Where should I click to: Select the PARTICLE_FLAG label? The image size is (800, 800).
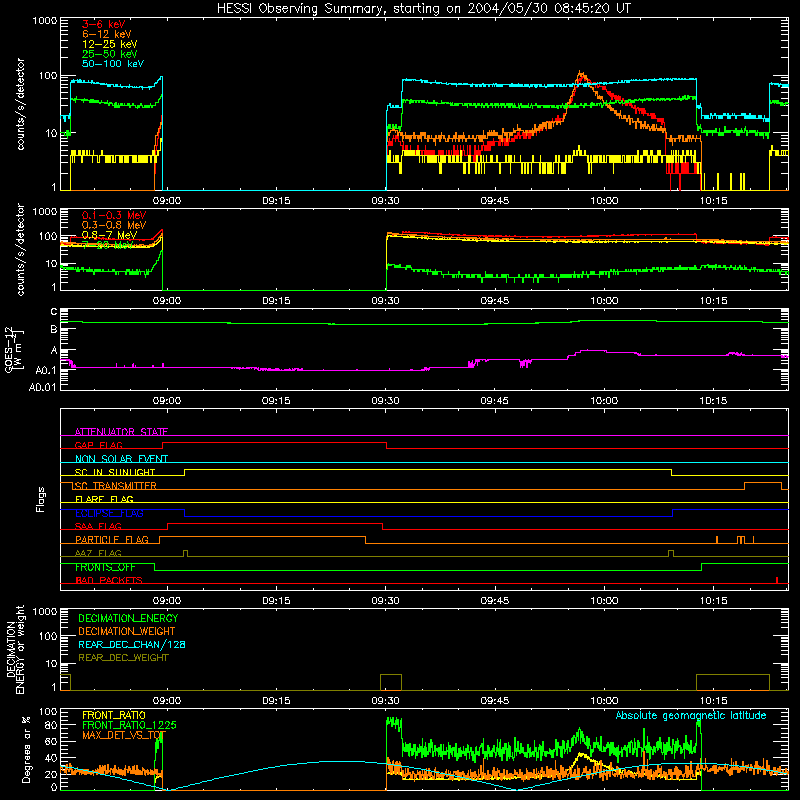(x=112, y=540)
